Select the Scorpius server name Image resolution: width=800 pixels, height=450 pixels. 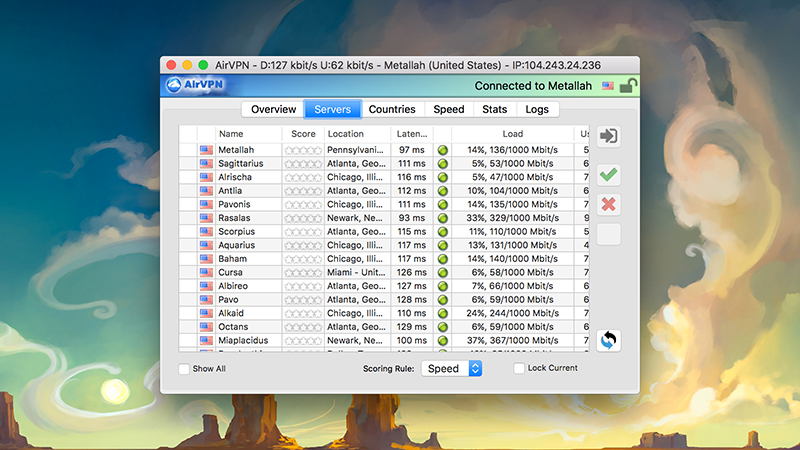(237, 232)
